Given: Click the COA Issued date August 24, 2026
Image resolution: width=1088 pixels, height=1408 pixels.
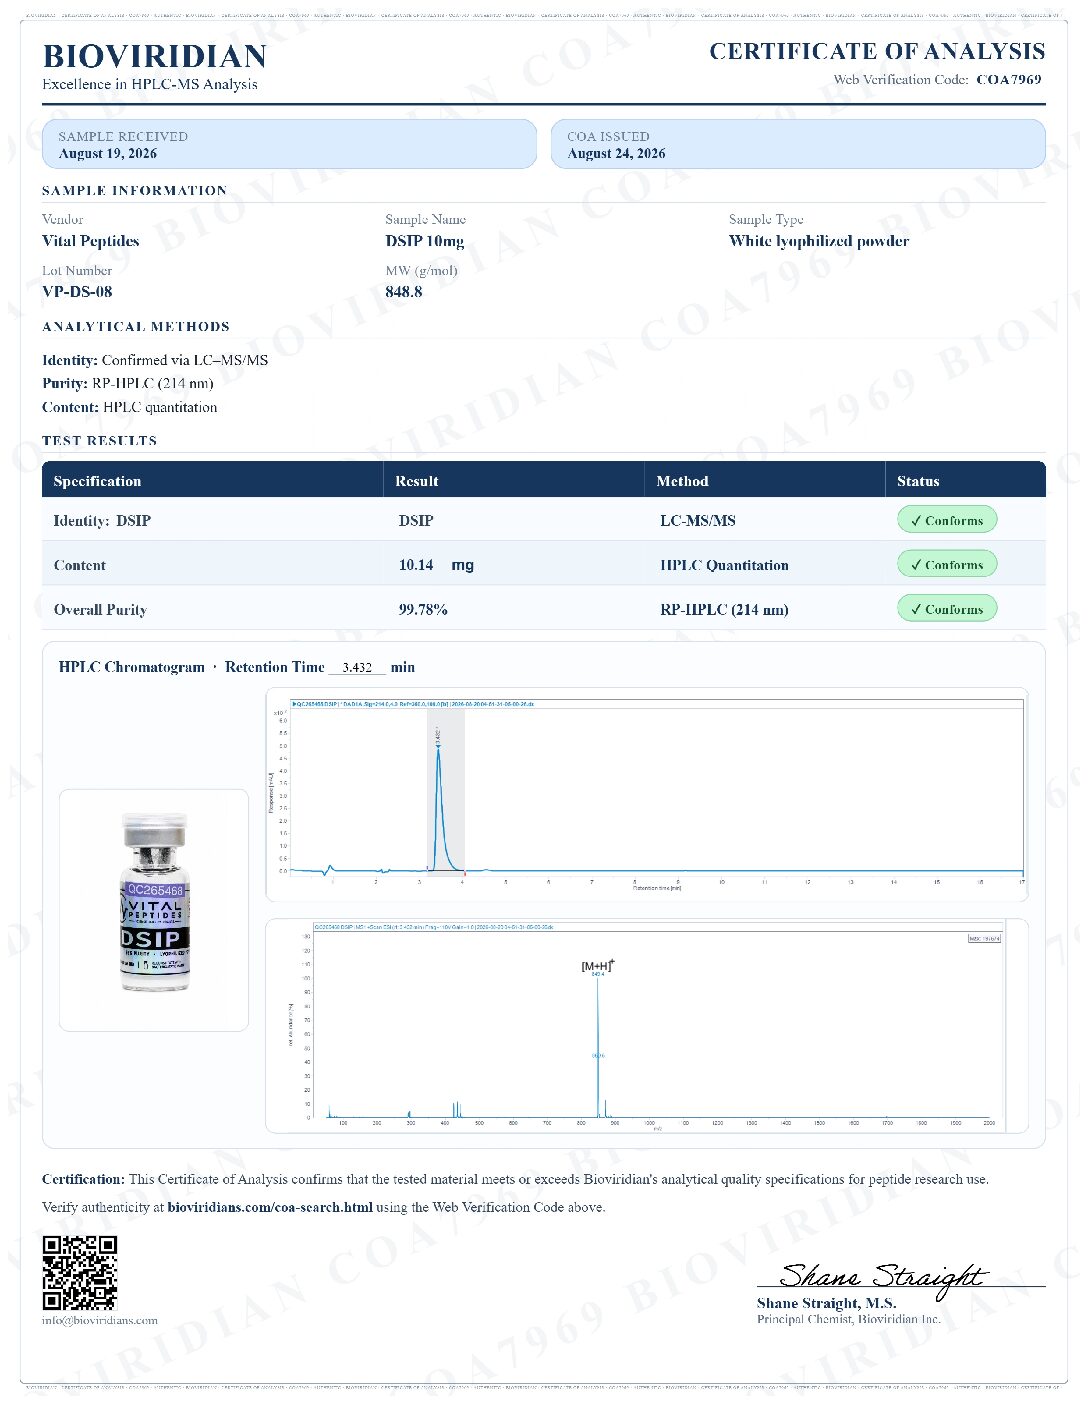Looking at the screenshot, I should click(x=616, y=154).
